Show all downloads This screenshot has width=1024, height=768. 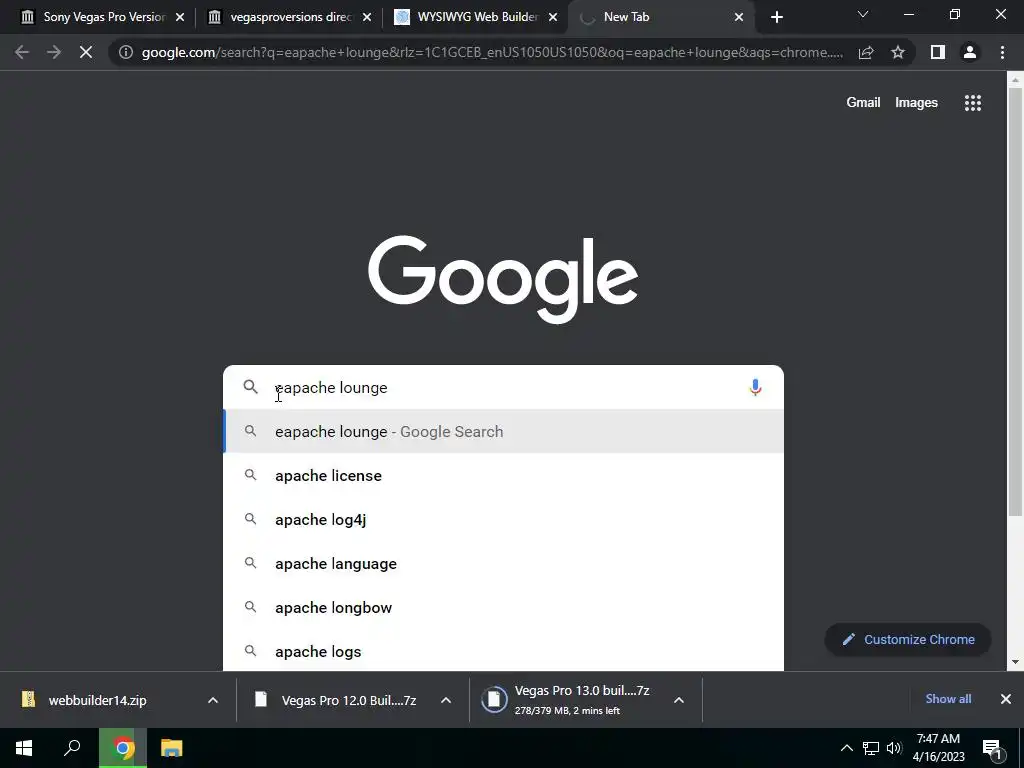click(948, 699)
